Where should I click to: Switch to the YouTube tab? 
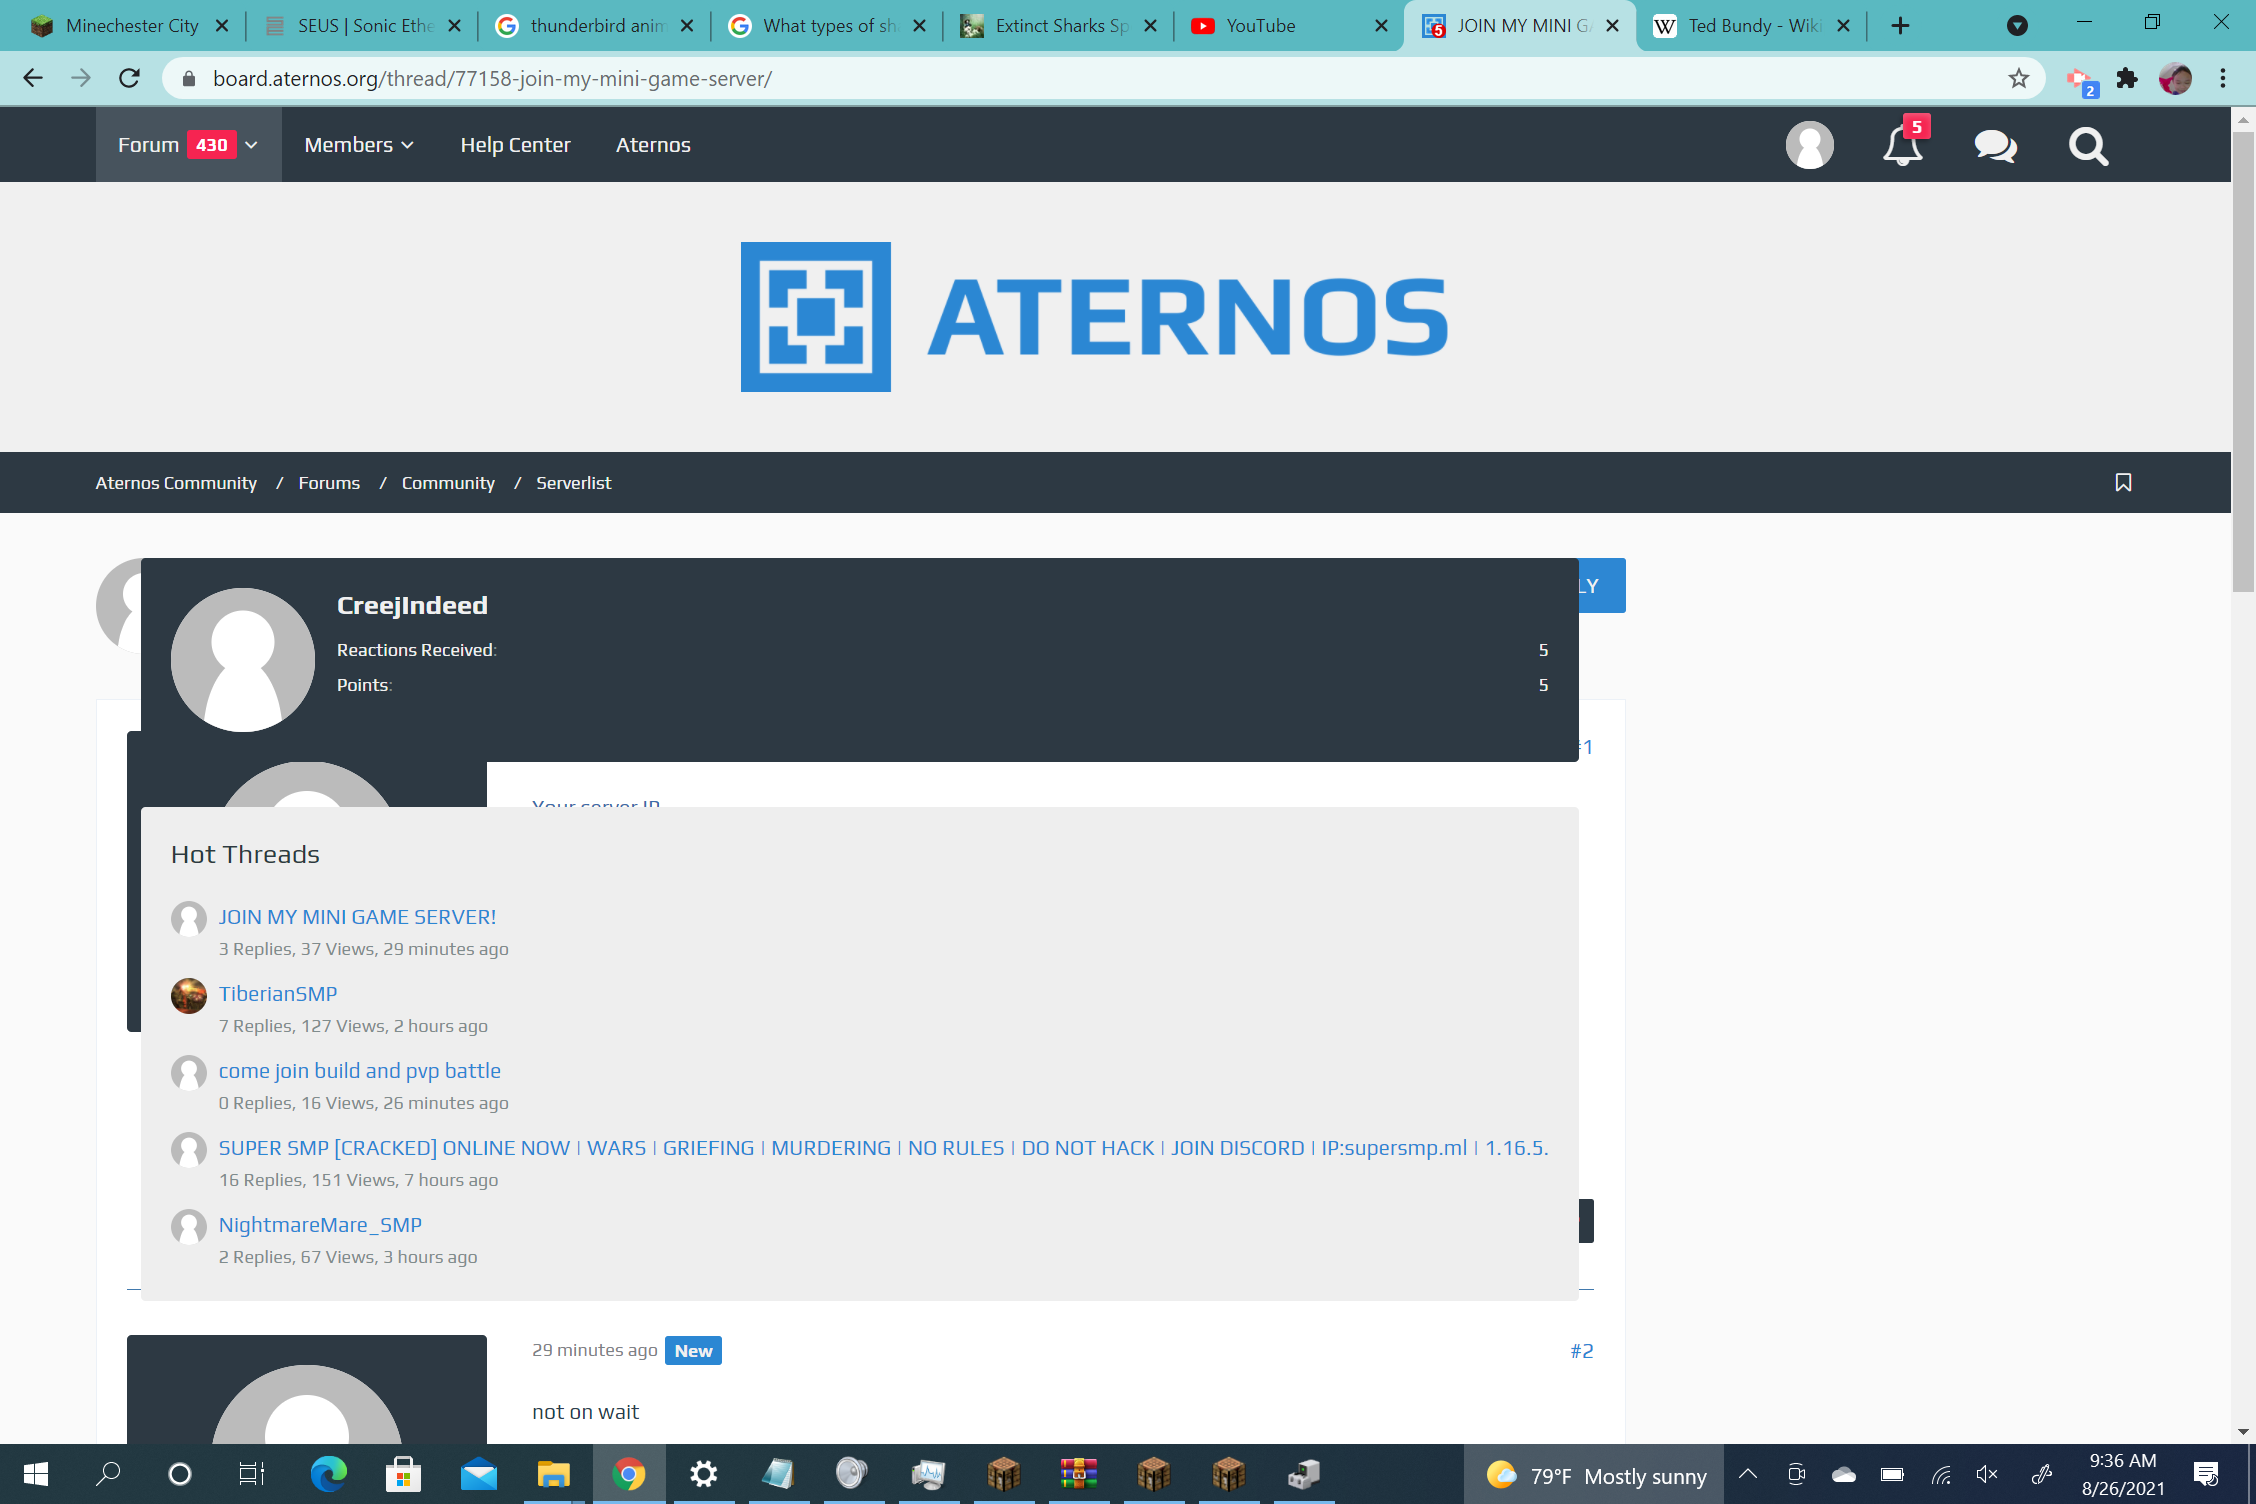point(1288,26)
